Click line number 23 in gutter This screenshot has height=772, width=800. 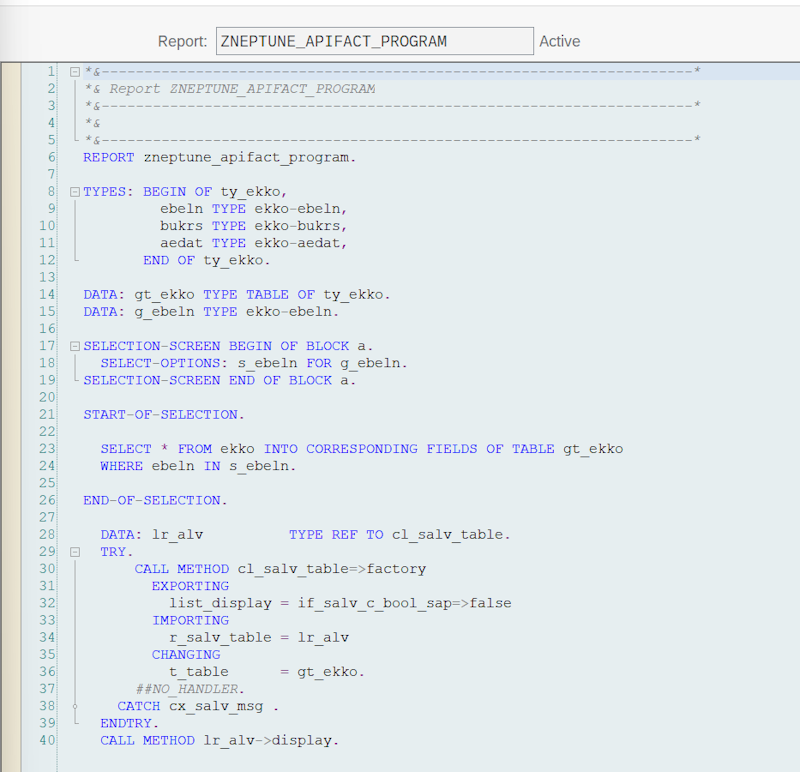pyautogui.click(x=47, y=449)
